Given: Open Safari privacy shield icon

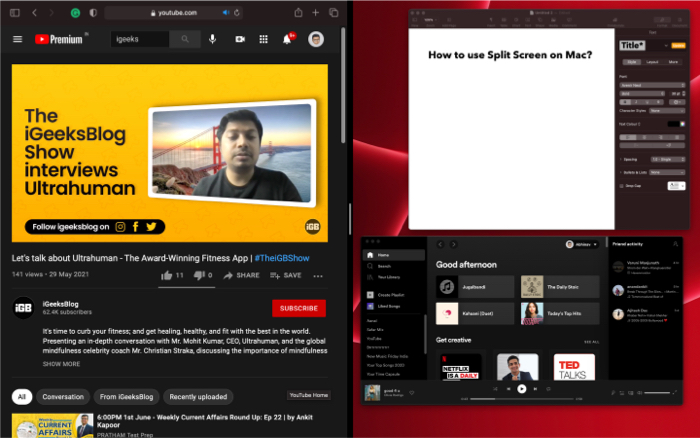Looking at the screenshot, I should pos(93,13).
